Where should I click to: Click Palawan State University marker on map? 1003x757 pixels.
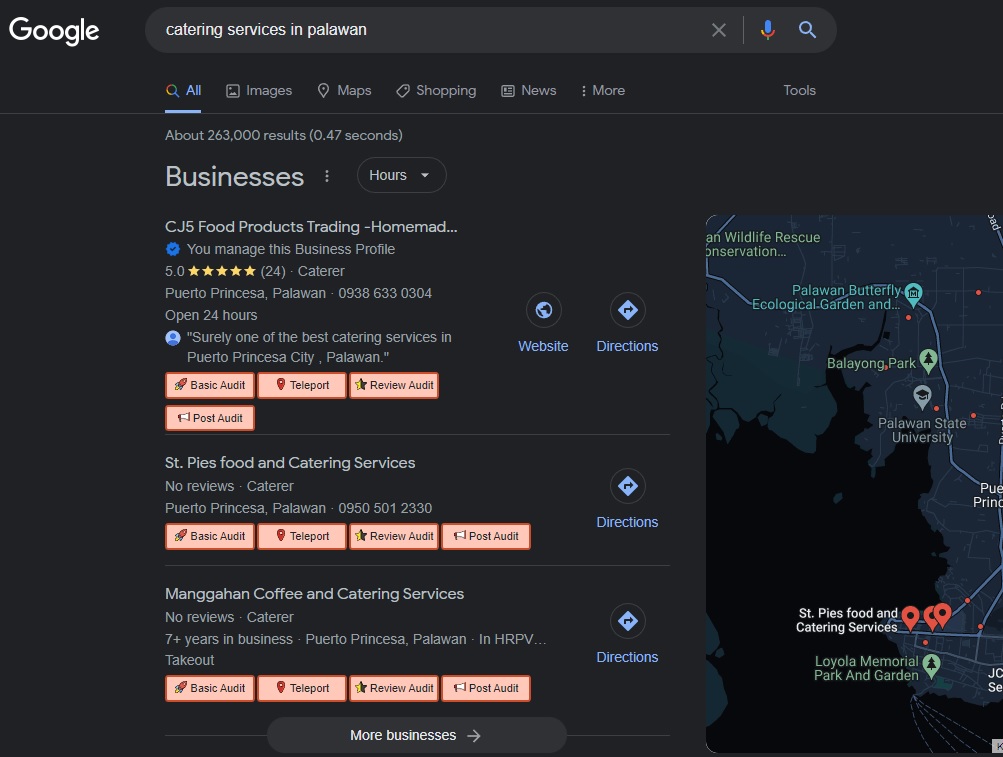tap(922, 396)
